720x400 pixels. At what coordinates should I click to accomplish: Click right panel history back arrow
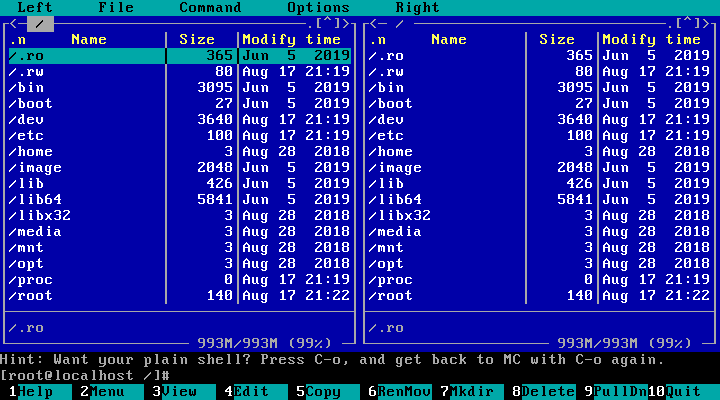(373, 23)
